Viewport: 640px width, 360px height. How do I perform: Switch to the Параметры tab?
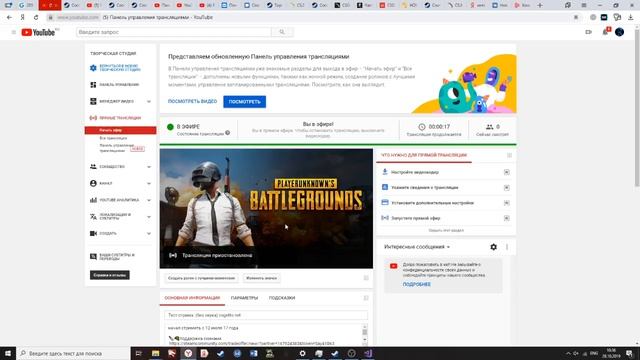[x=244, y=298]
